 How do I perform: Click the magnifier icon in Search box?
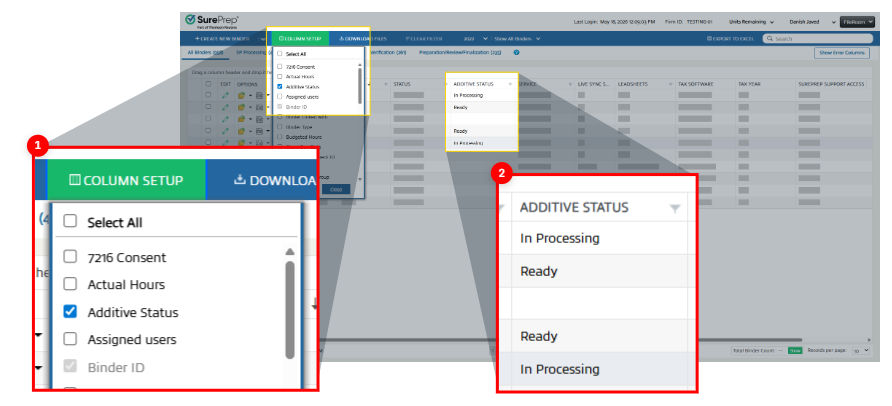tap(770, 39)
